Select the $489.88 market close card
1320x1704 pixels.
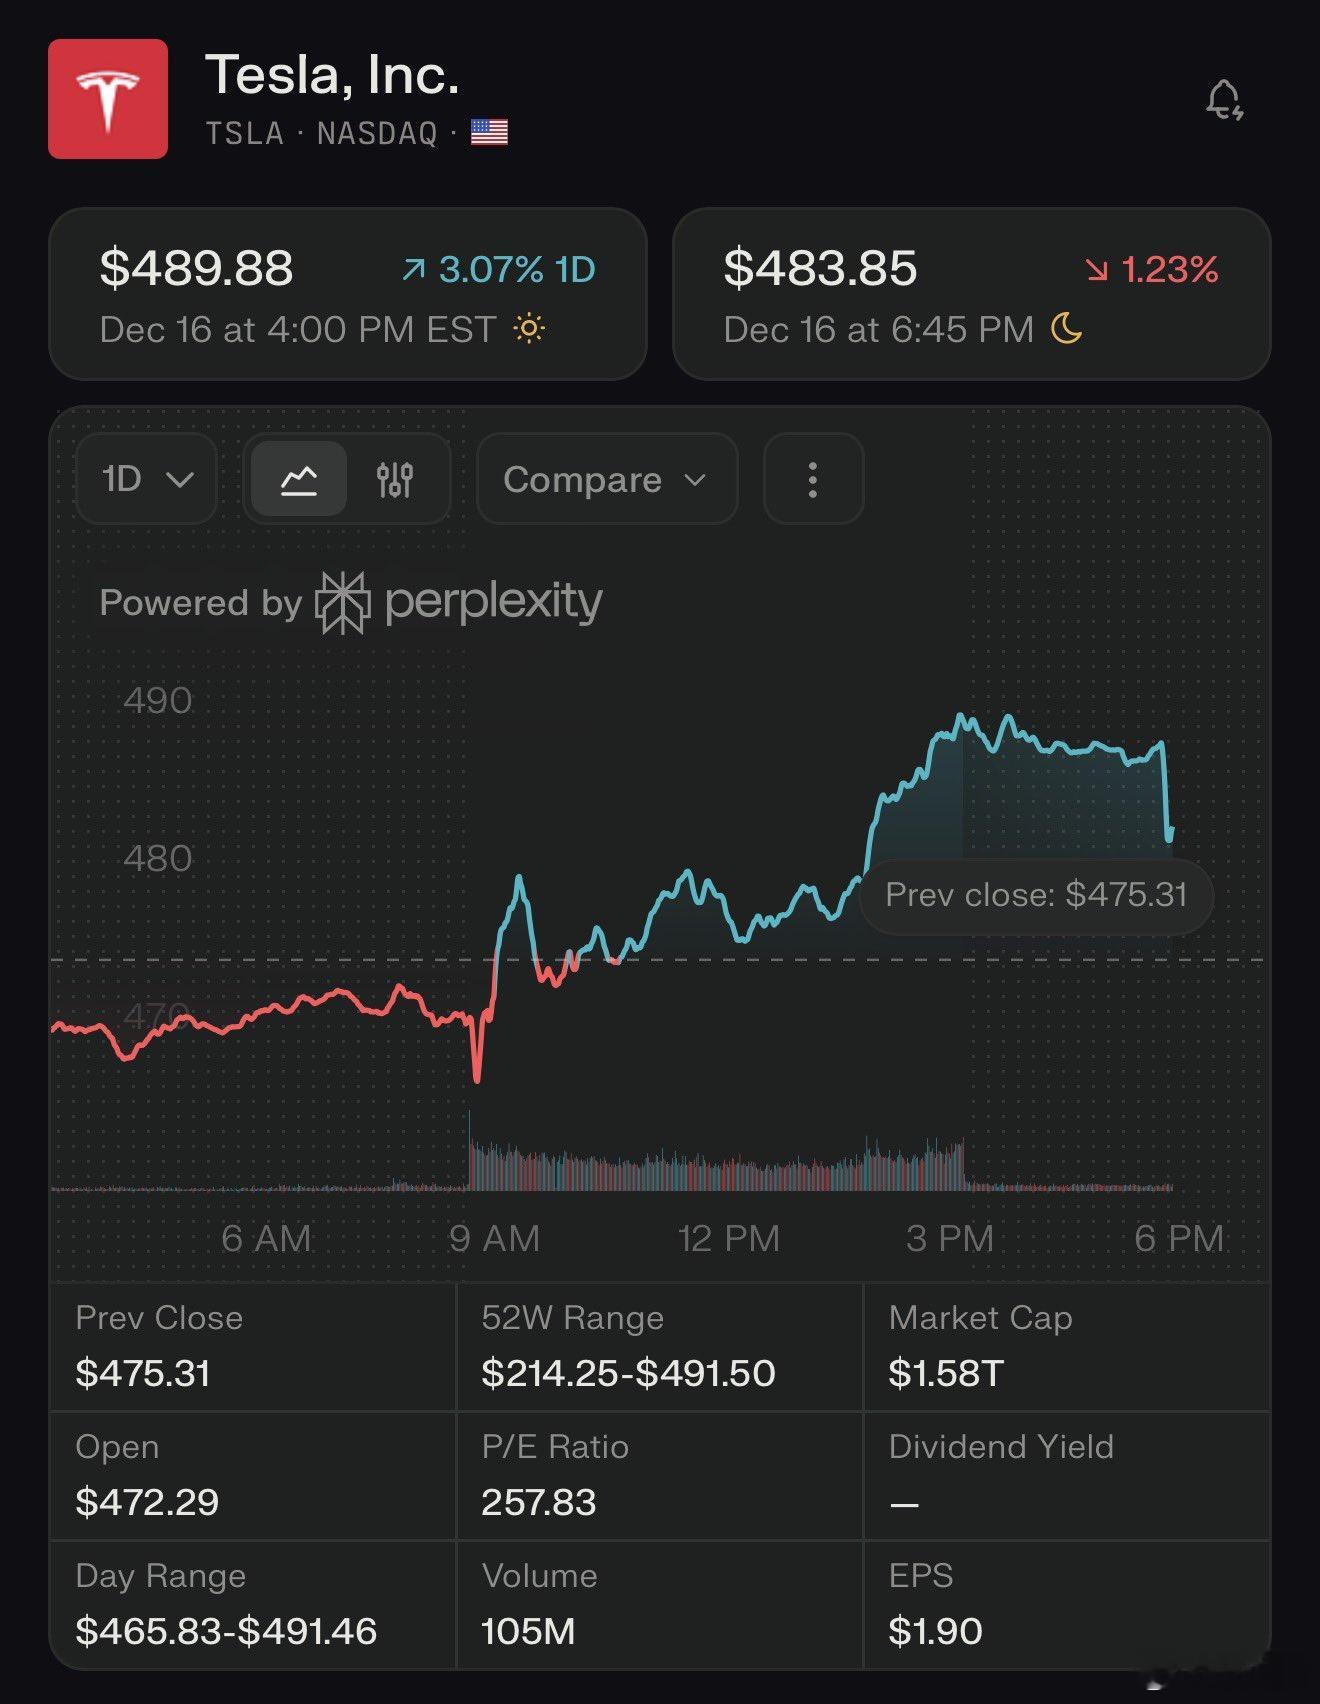[x=347, y=294]
